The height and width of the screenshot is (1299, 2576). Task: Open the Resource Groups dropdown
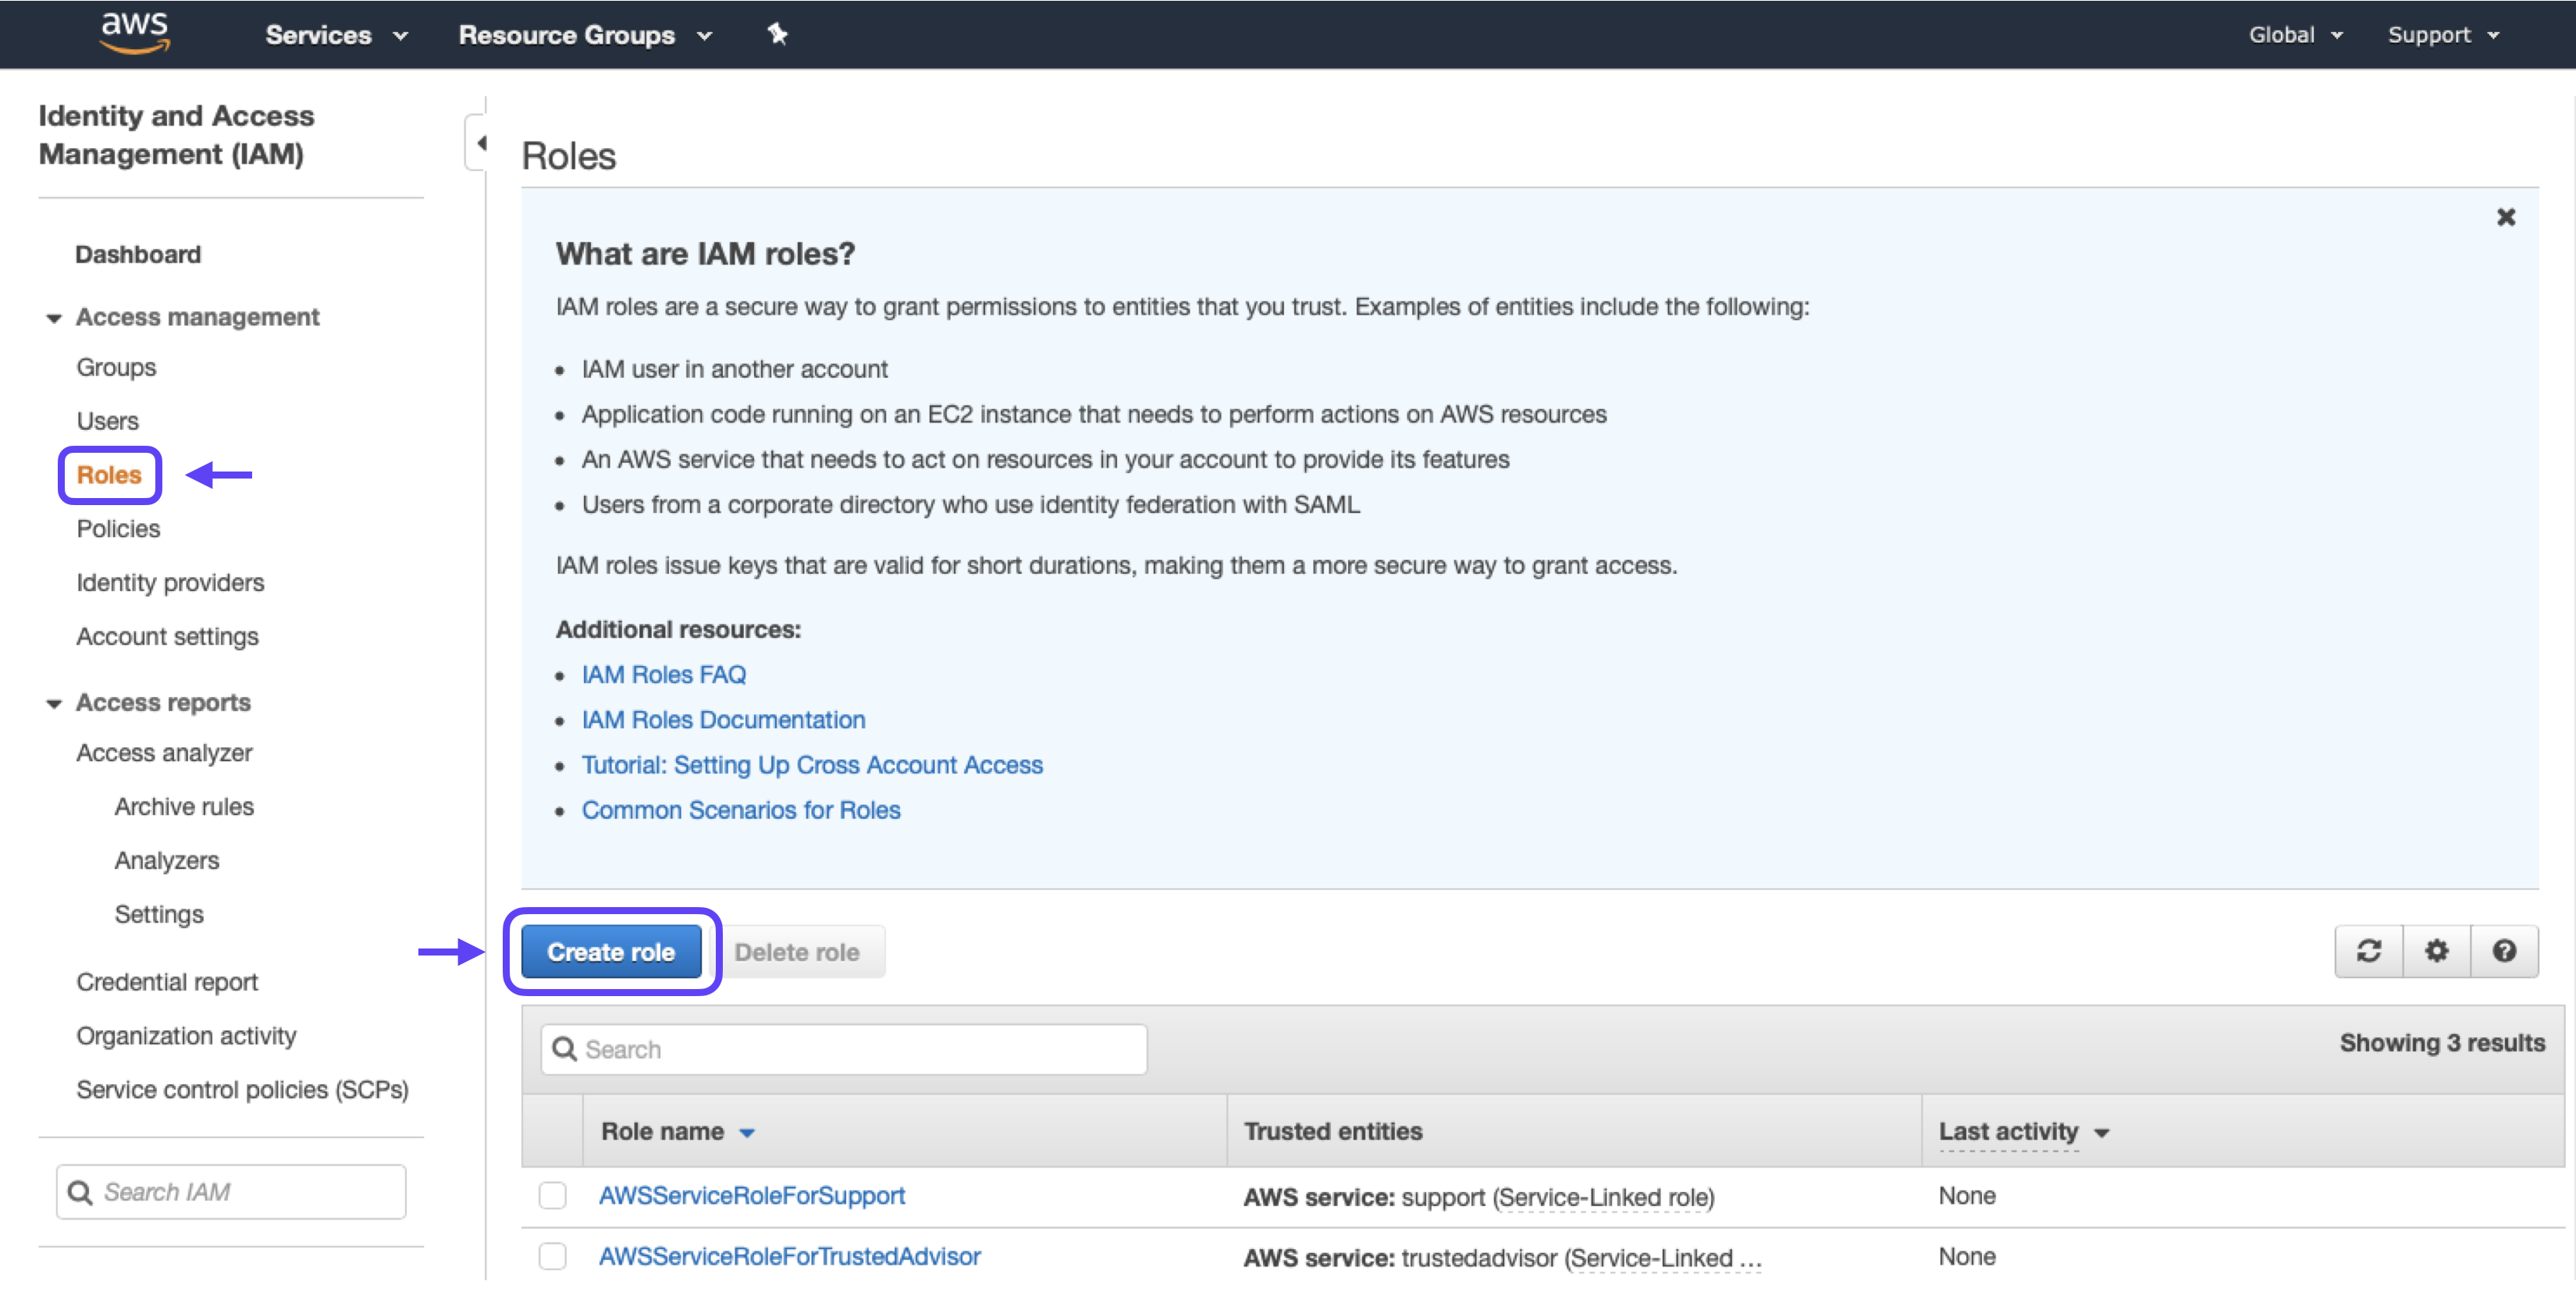(585, 35)
